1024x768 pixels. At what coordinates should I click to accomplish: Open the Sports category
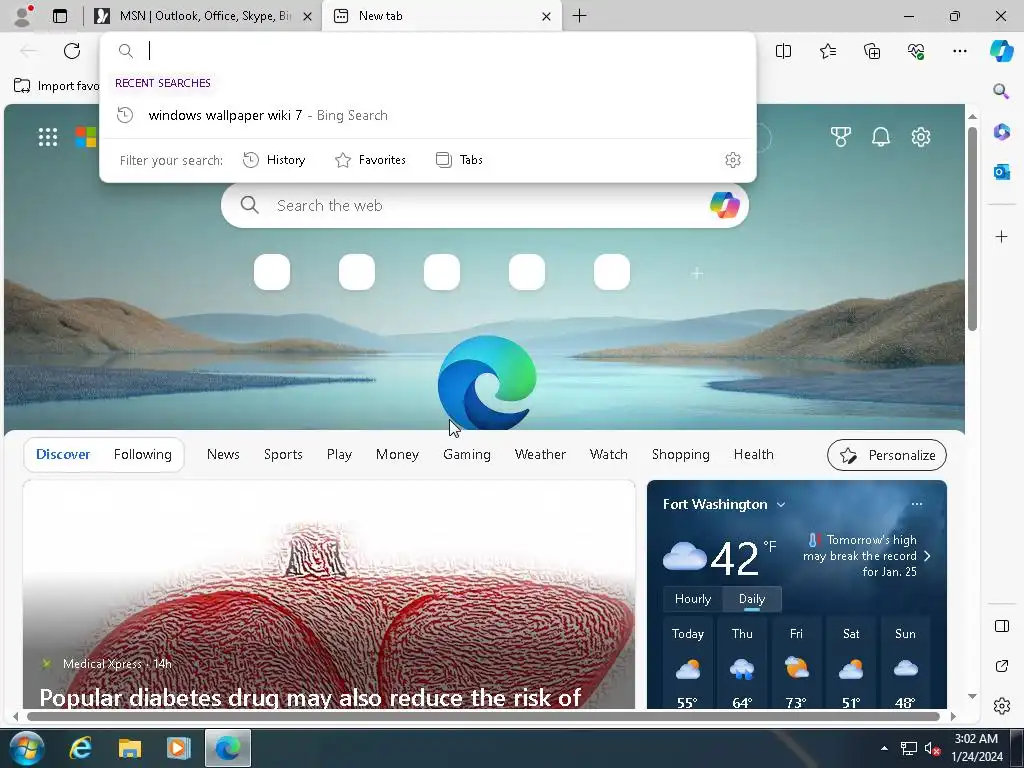[283, 454]
